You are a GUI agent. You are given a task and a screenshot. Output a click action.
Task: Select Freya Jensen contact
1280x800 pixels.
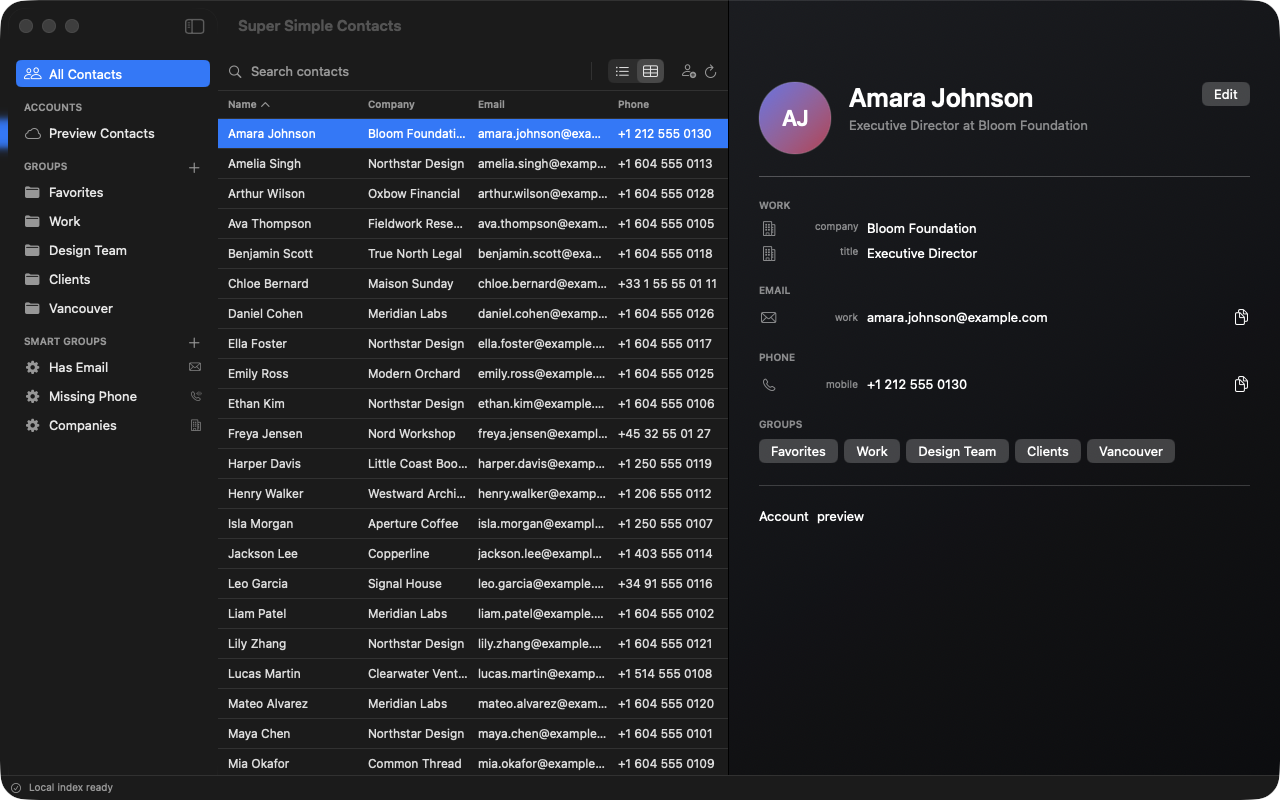pyautogui.click(x=473, y=434)
